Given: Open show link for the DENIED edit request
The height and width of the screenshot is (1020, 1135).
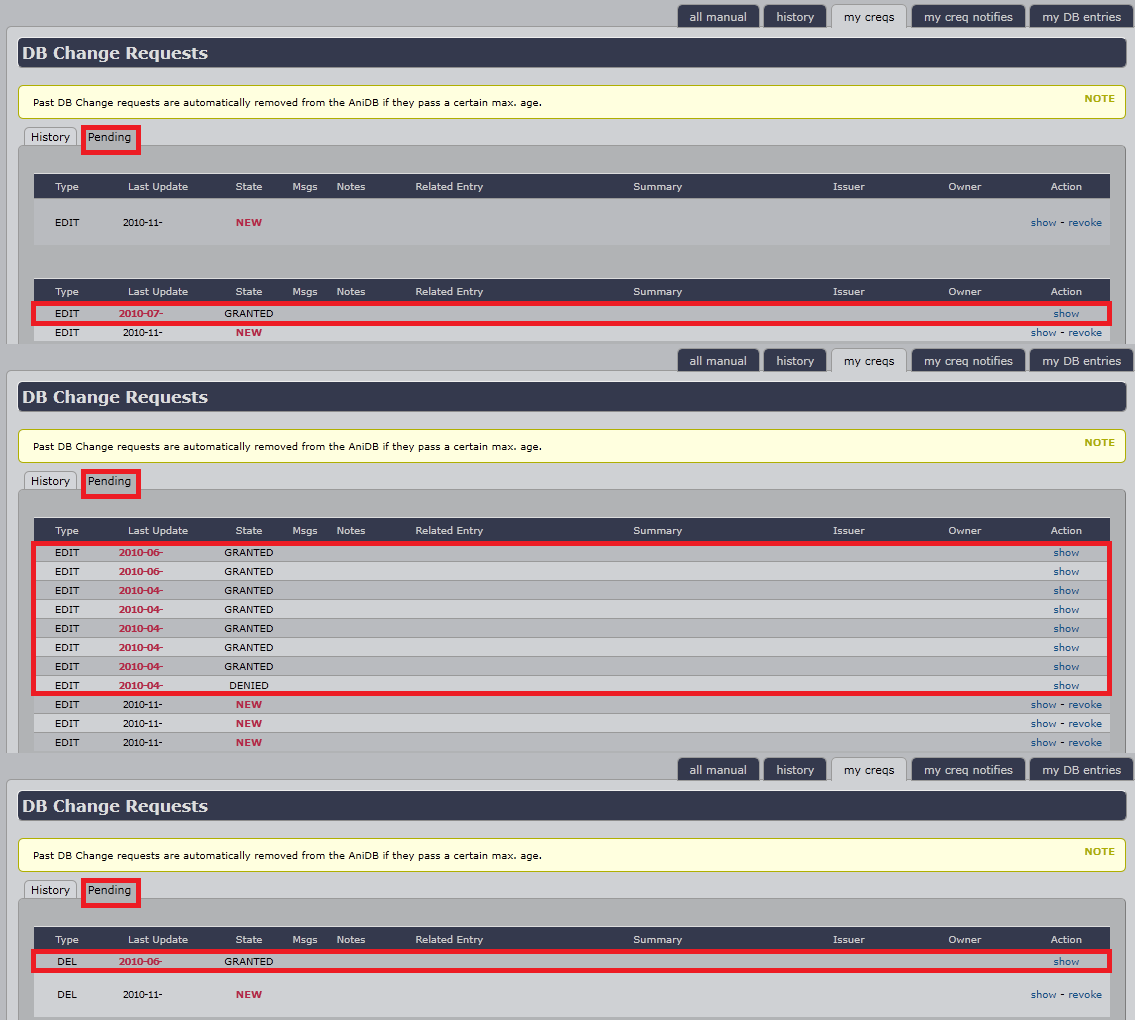Looking at the screenshot, I should click(1065, 686).
